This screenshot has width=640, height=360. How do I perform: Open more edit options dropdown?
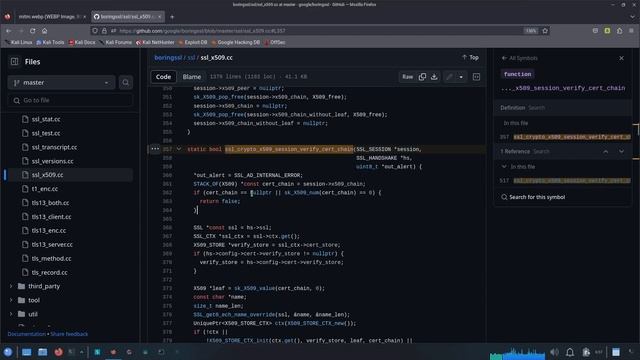461,77
